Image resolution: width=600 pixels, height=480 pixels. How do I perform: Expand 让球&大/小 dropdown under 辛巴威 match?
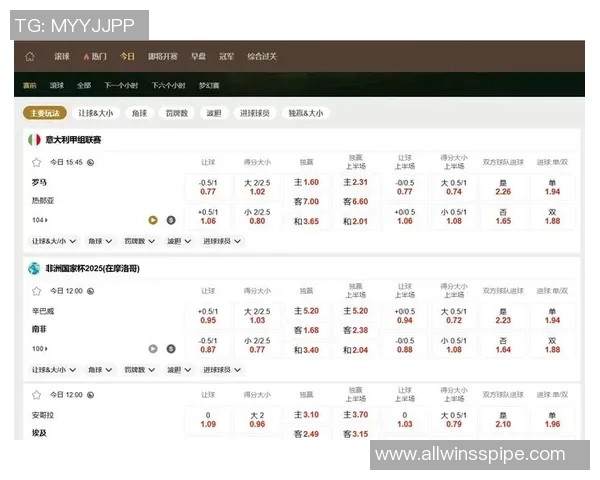click(54, 370)
